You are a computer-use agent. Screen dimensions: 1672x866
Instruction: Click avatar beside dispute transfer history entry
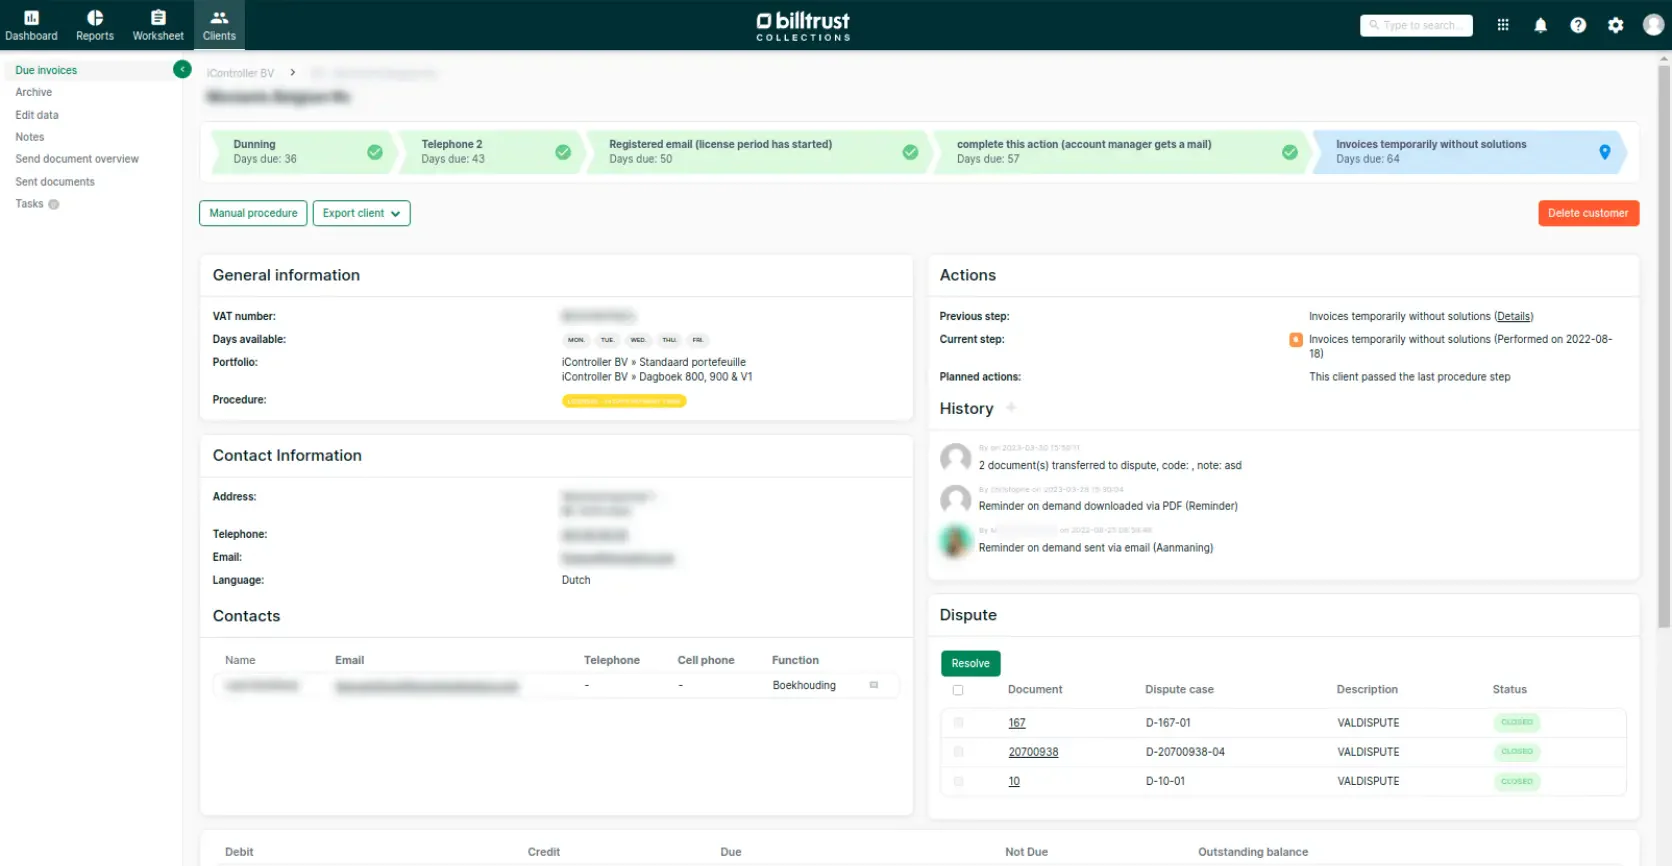956,458
